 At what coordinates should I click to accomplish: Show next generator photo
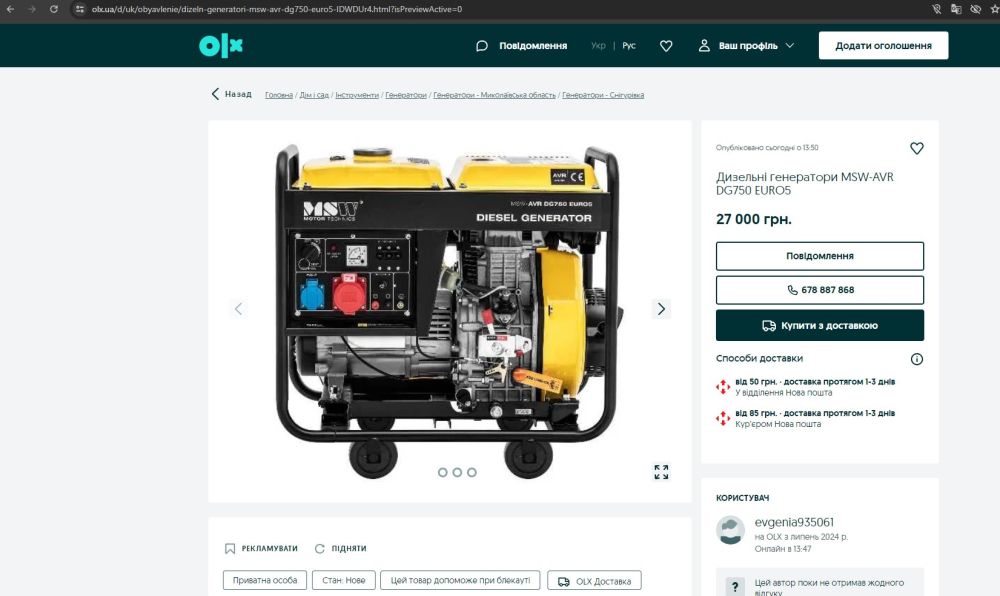tap(661, 309)
